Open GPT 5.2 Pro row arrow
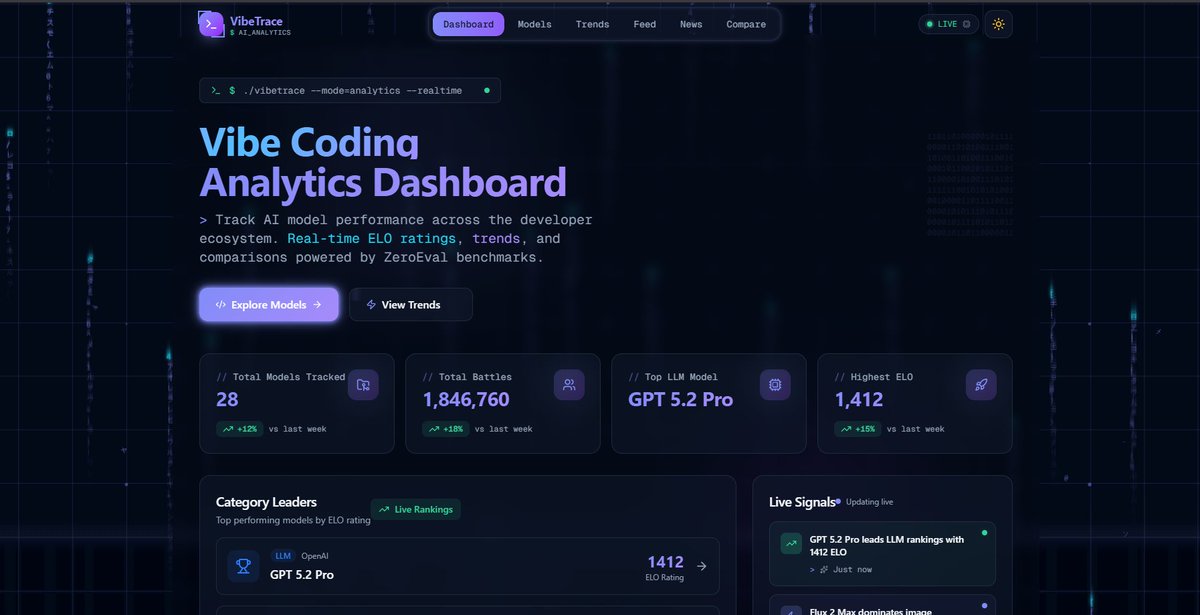1200x615 pixels. tap(702, 566)
